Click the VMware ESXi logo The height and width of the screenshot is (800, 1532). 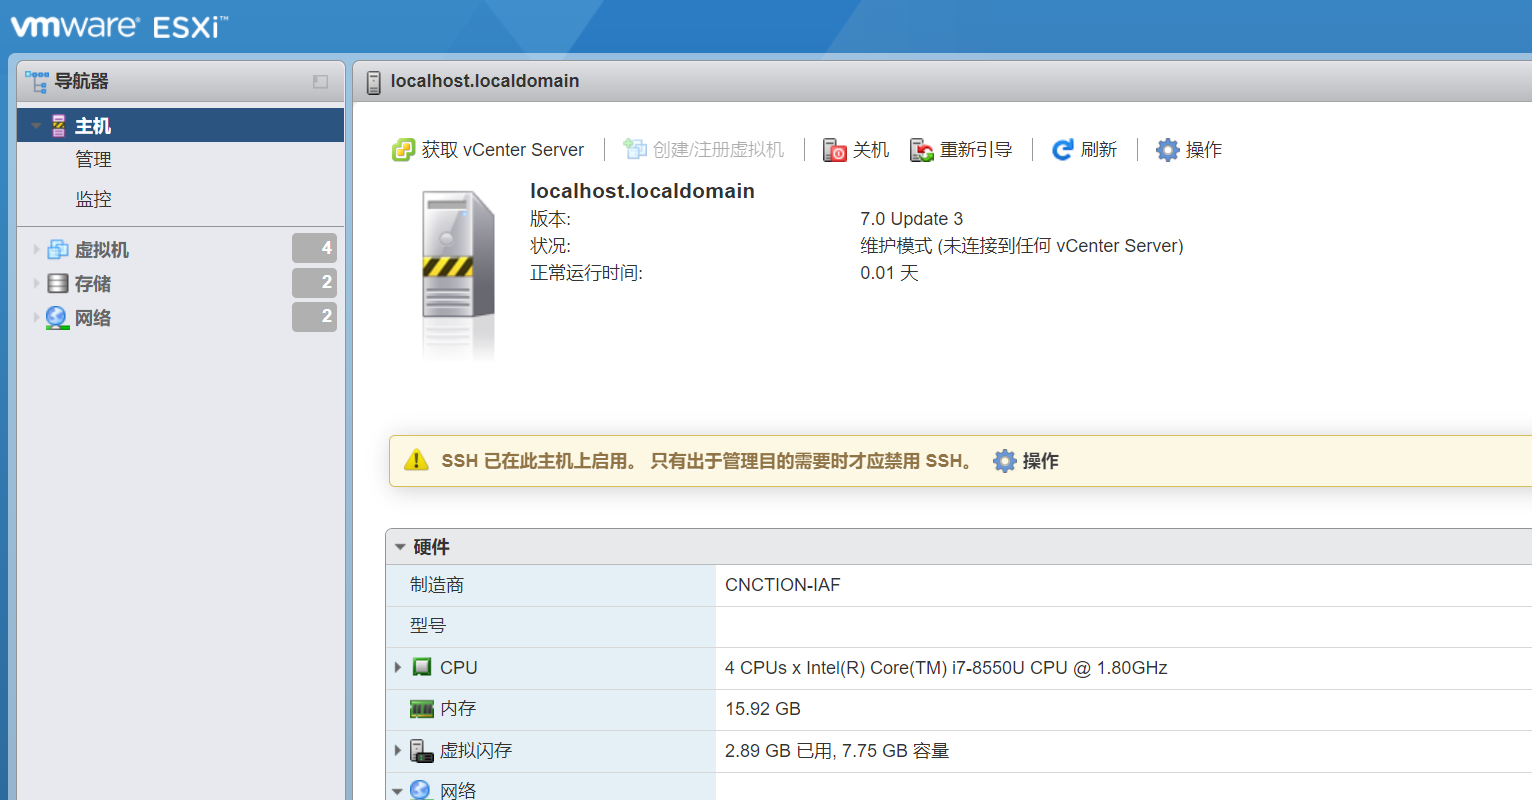click(119, 26)
